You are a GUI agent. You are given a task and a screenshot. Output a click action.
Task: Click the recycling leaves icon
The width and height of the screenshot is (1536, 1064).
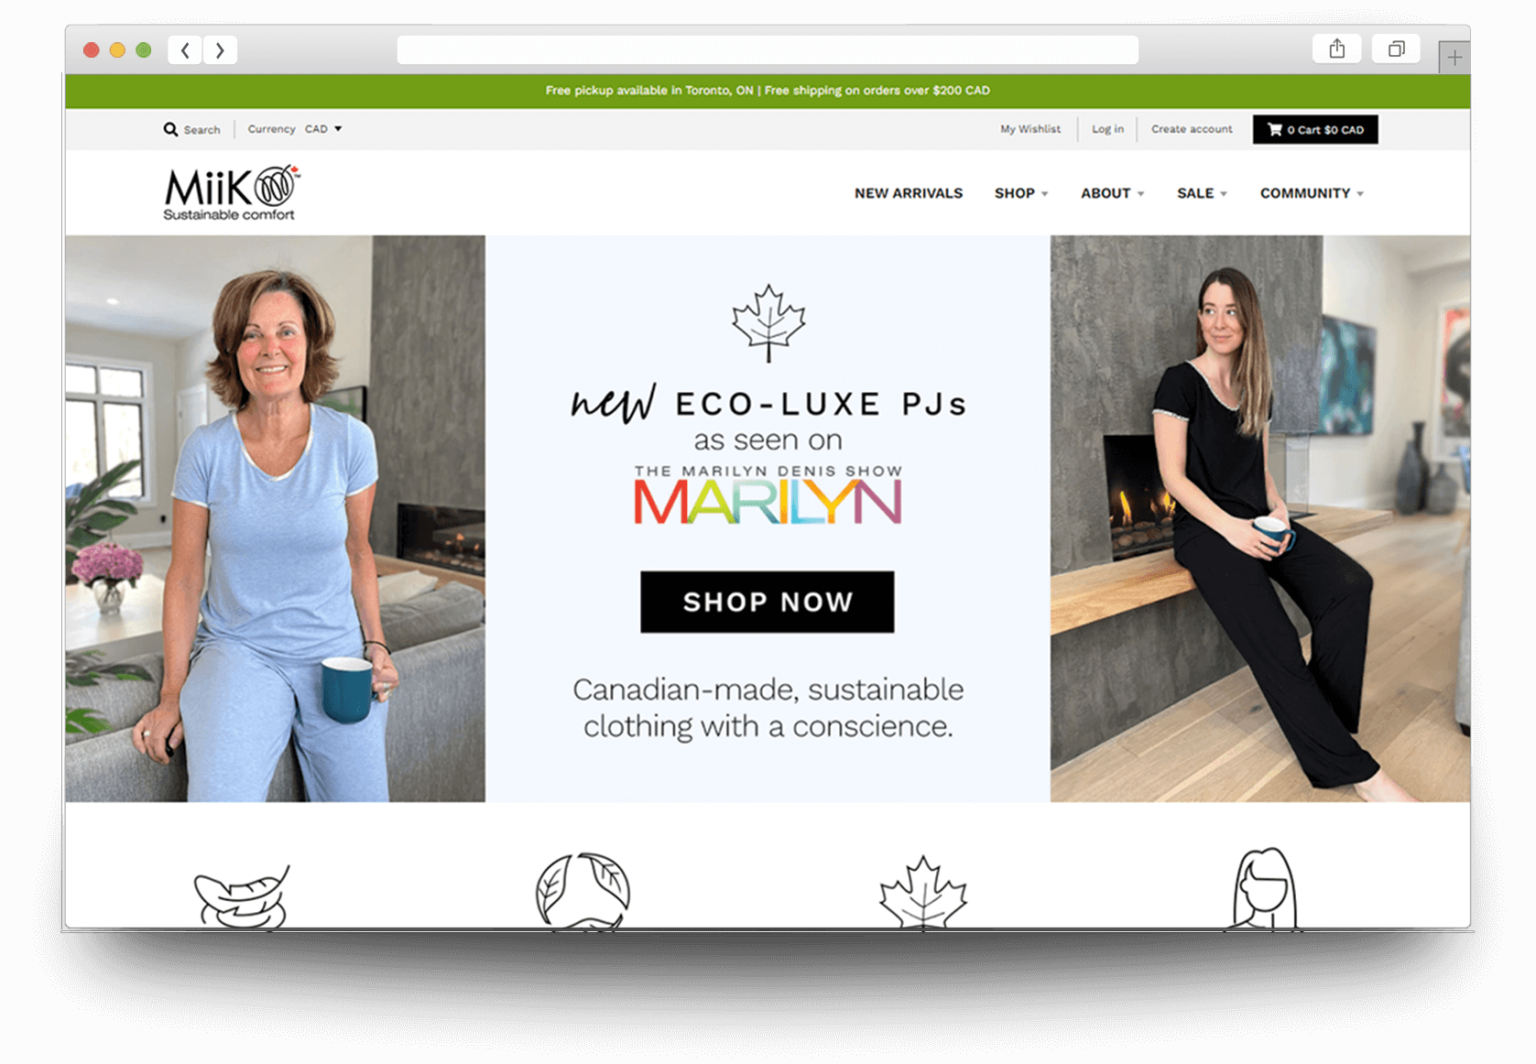pos(583,891)
